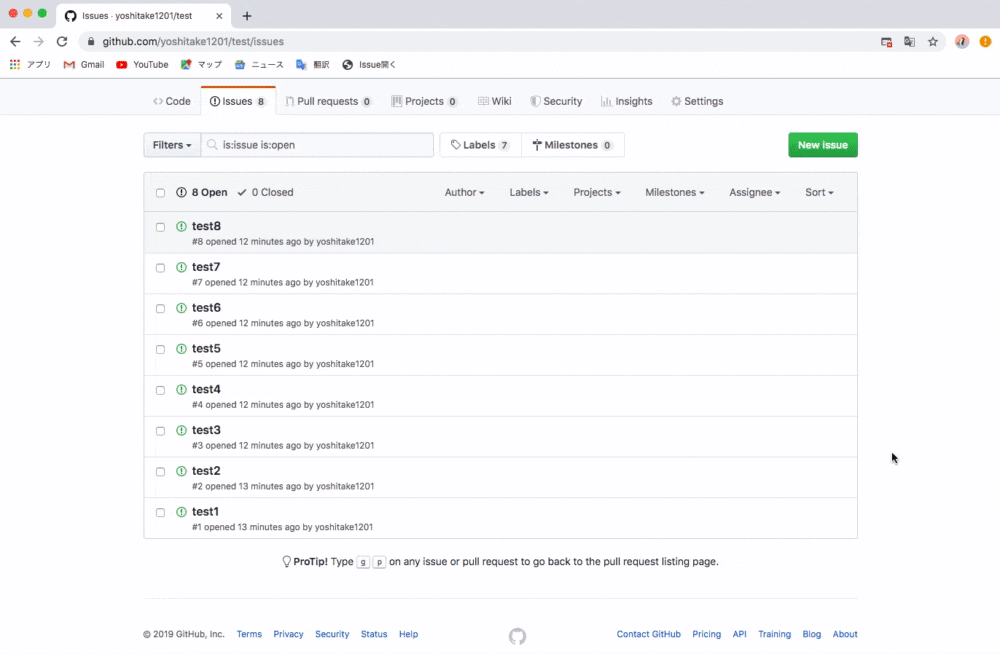
Task: Open the Status footer link
Action: point(374,634)
